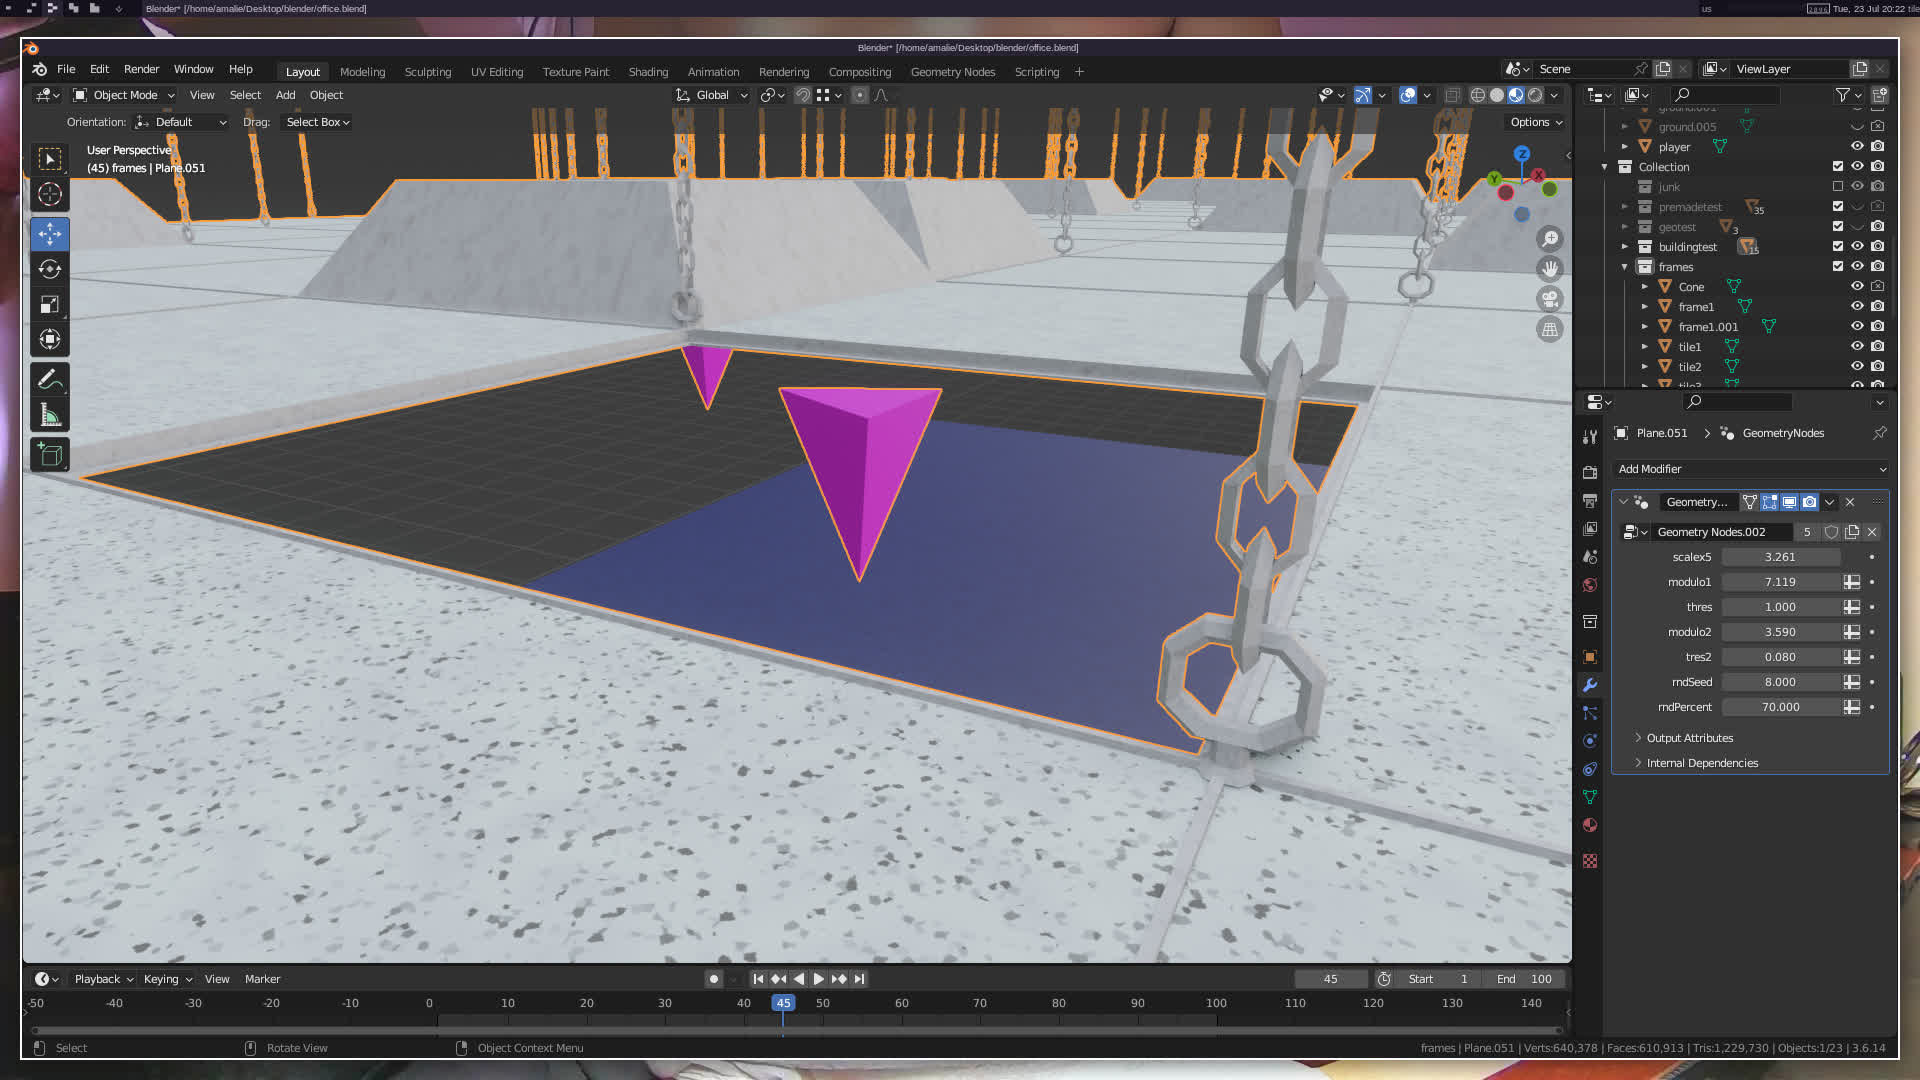Collapse the frames collection in outliner
Image resolution: width=1920 pixels, height=1080 pixels.
point(1624,267)
